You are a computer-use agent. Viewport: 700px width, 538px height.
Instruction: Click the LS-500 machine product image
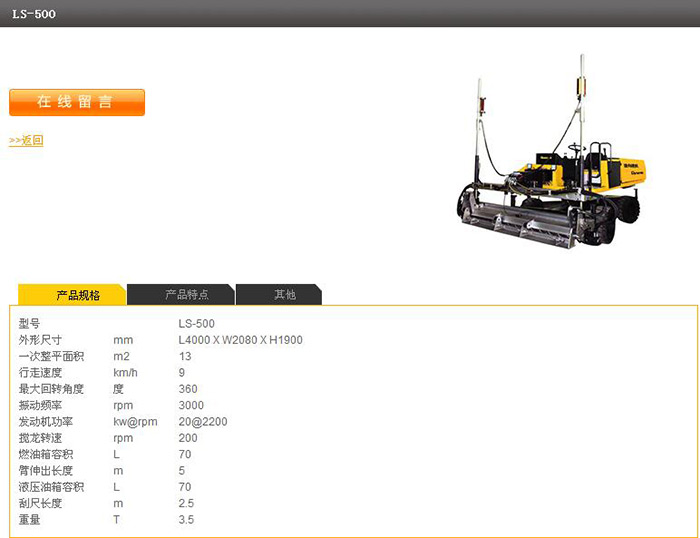point(551,152)
